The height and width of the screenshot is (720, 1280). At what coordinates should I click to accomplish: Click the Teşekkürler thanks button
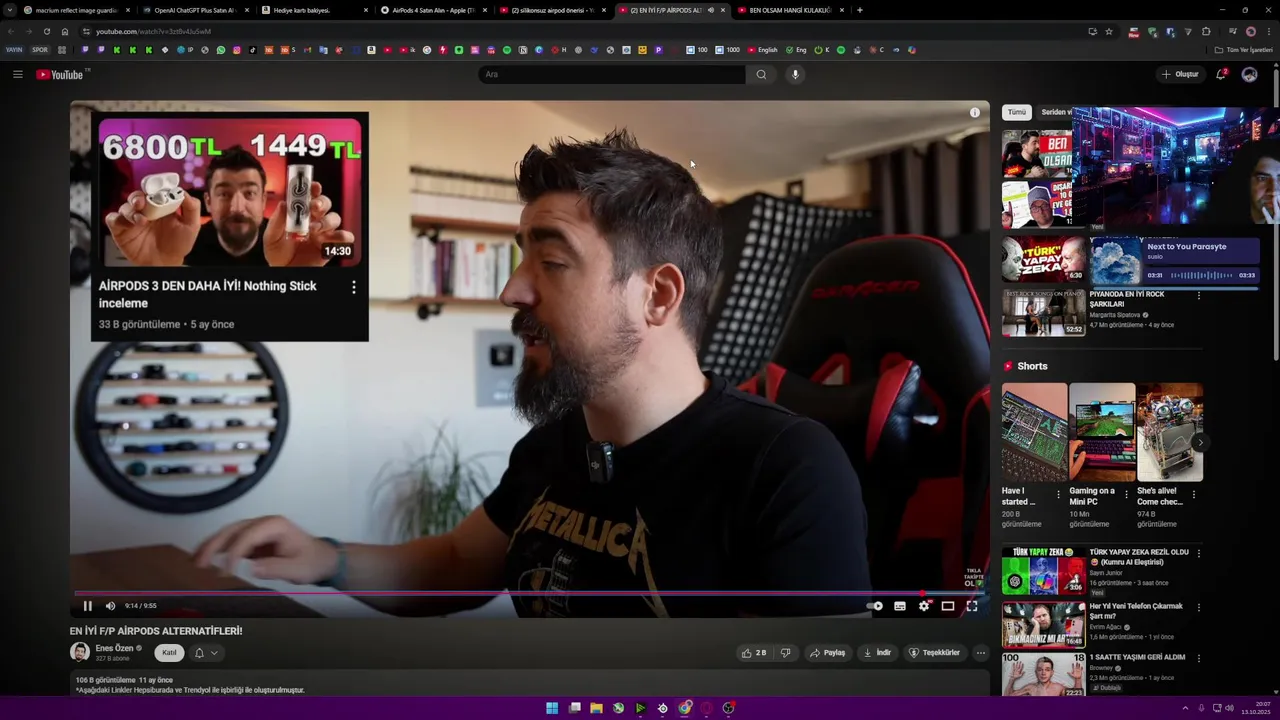(934, 653)
